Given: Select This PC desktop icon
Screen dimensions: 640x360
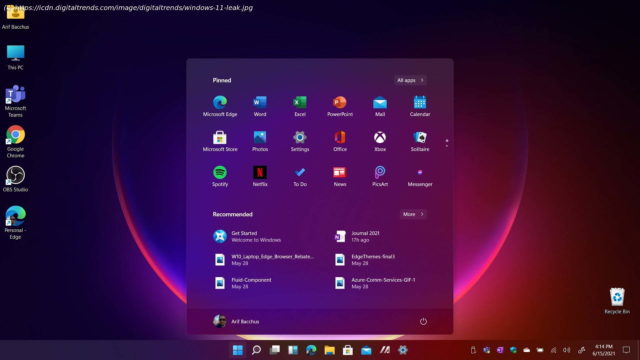Looking at the screenshot, I should (15, 58).
